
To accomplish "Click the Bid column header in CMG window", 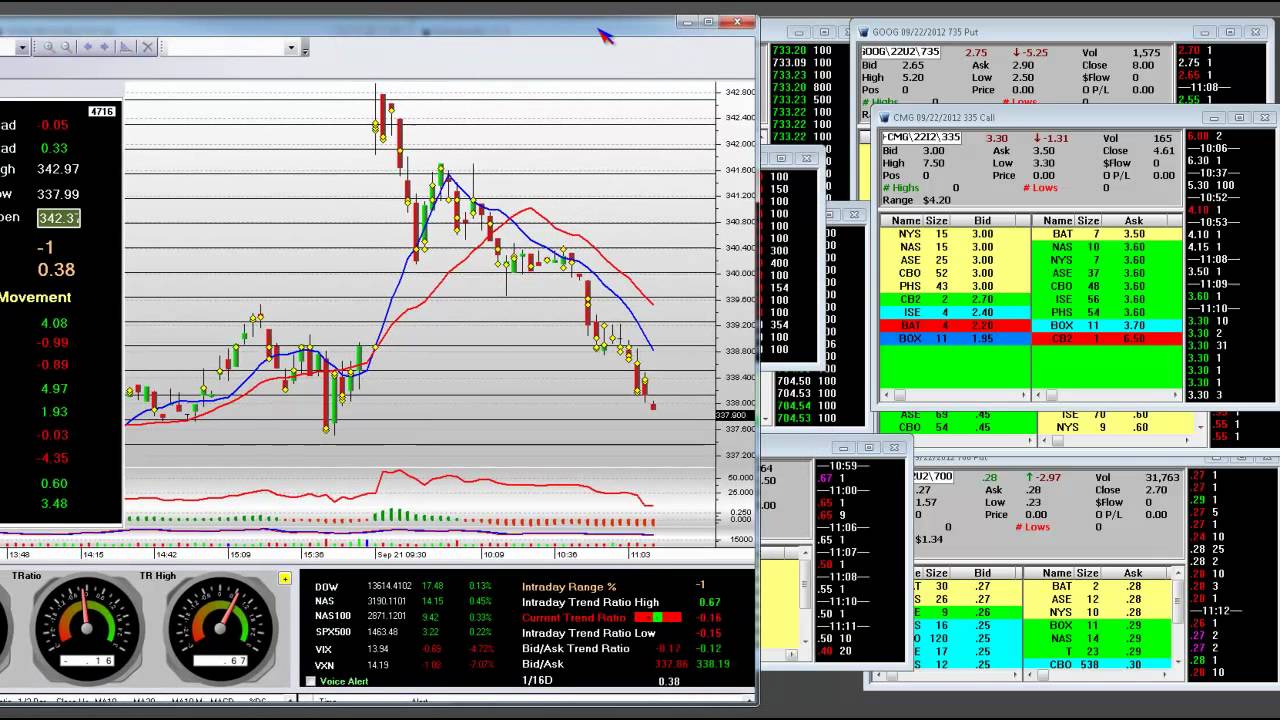I will pos(982,221).
